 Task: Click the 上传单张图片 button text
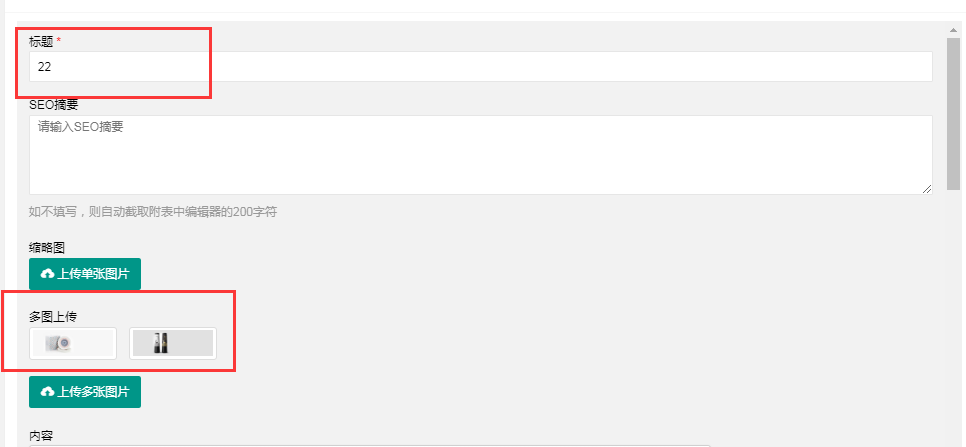[93, 274]
